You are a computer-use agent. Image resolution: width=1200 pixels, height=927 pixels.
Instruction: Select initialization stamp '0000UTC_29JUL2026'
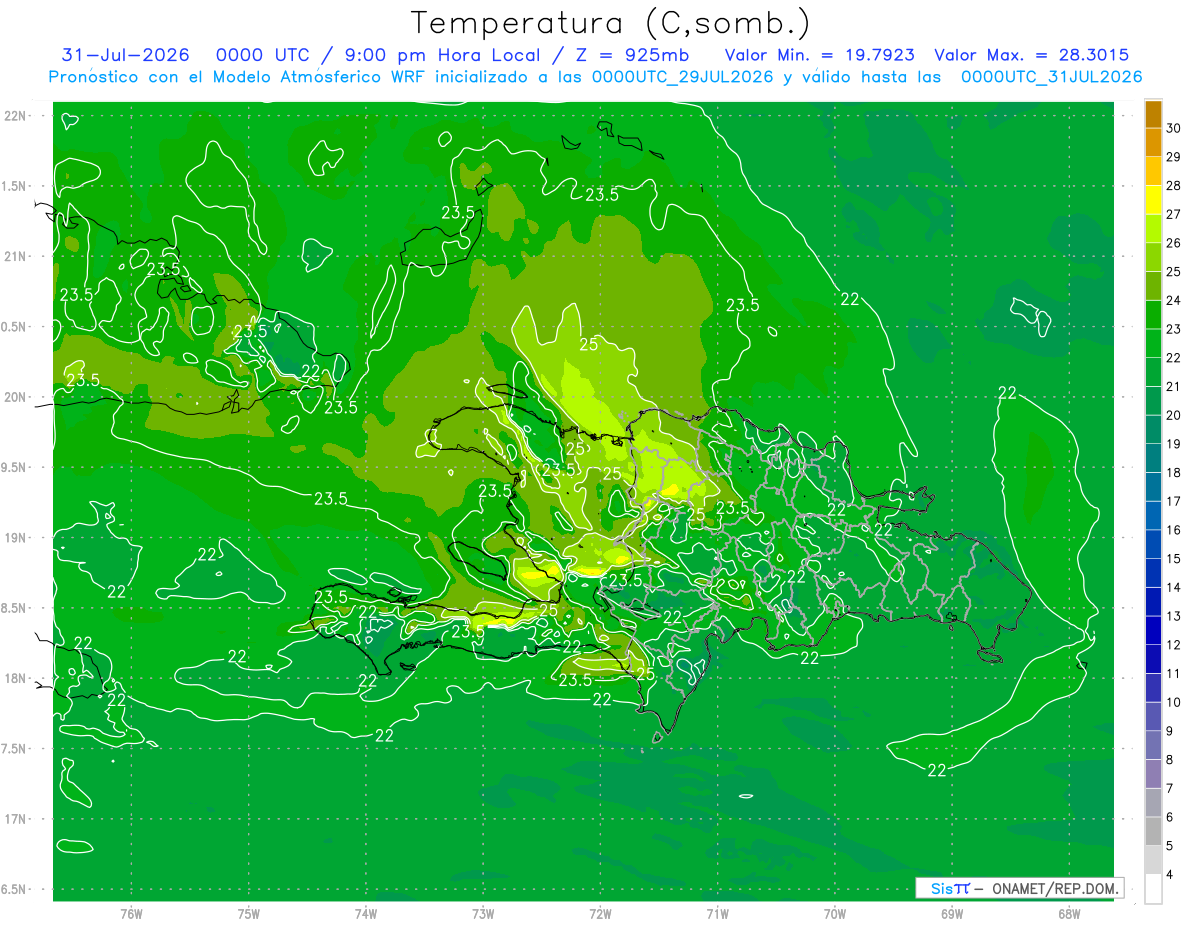pyautogui.click(x=683, y=77)
